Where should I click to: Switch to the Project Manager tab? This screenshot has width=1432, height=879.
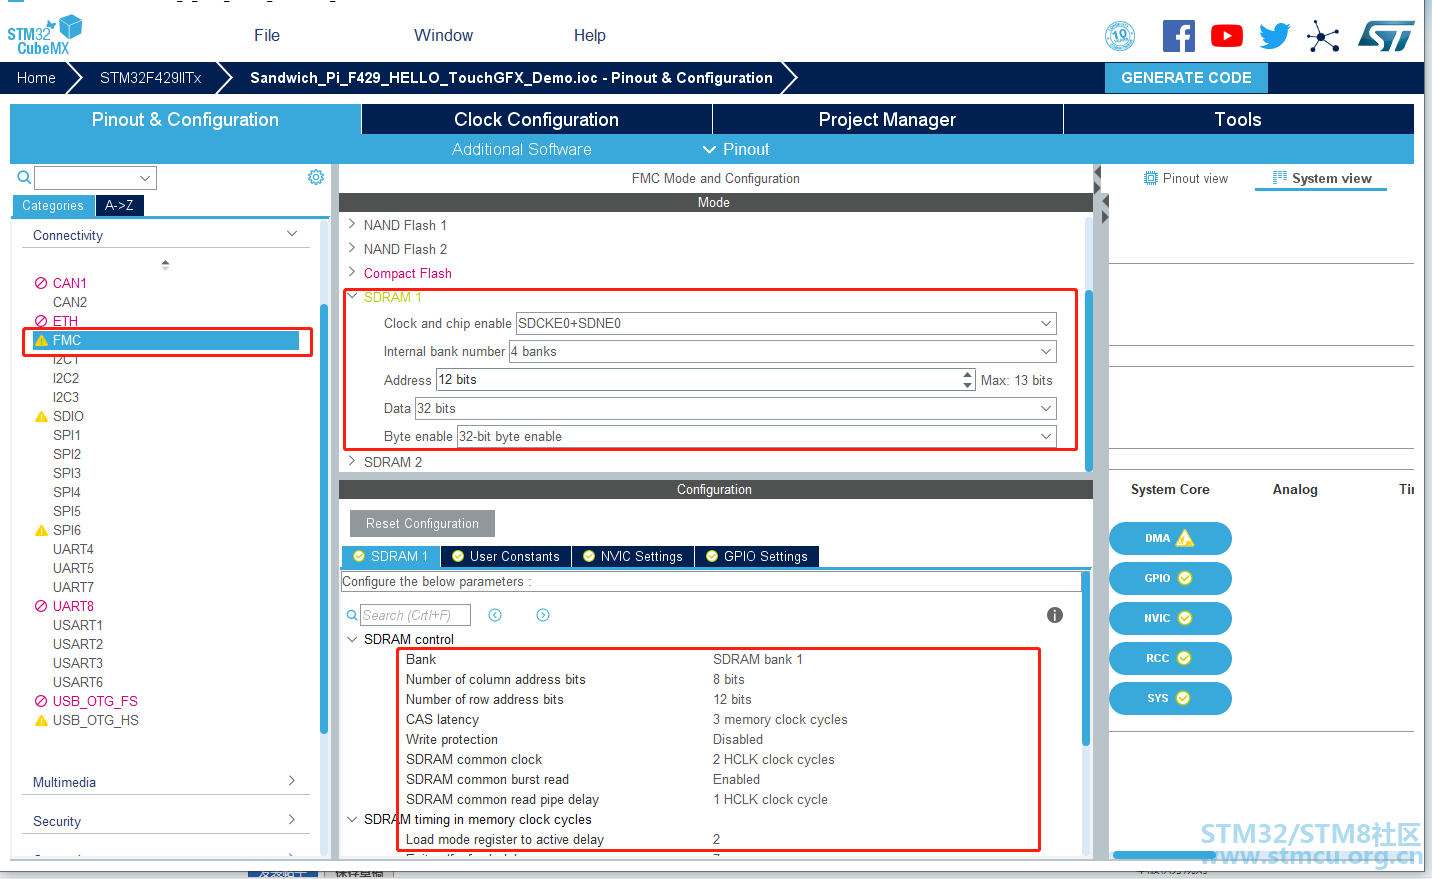pos(888,119)
